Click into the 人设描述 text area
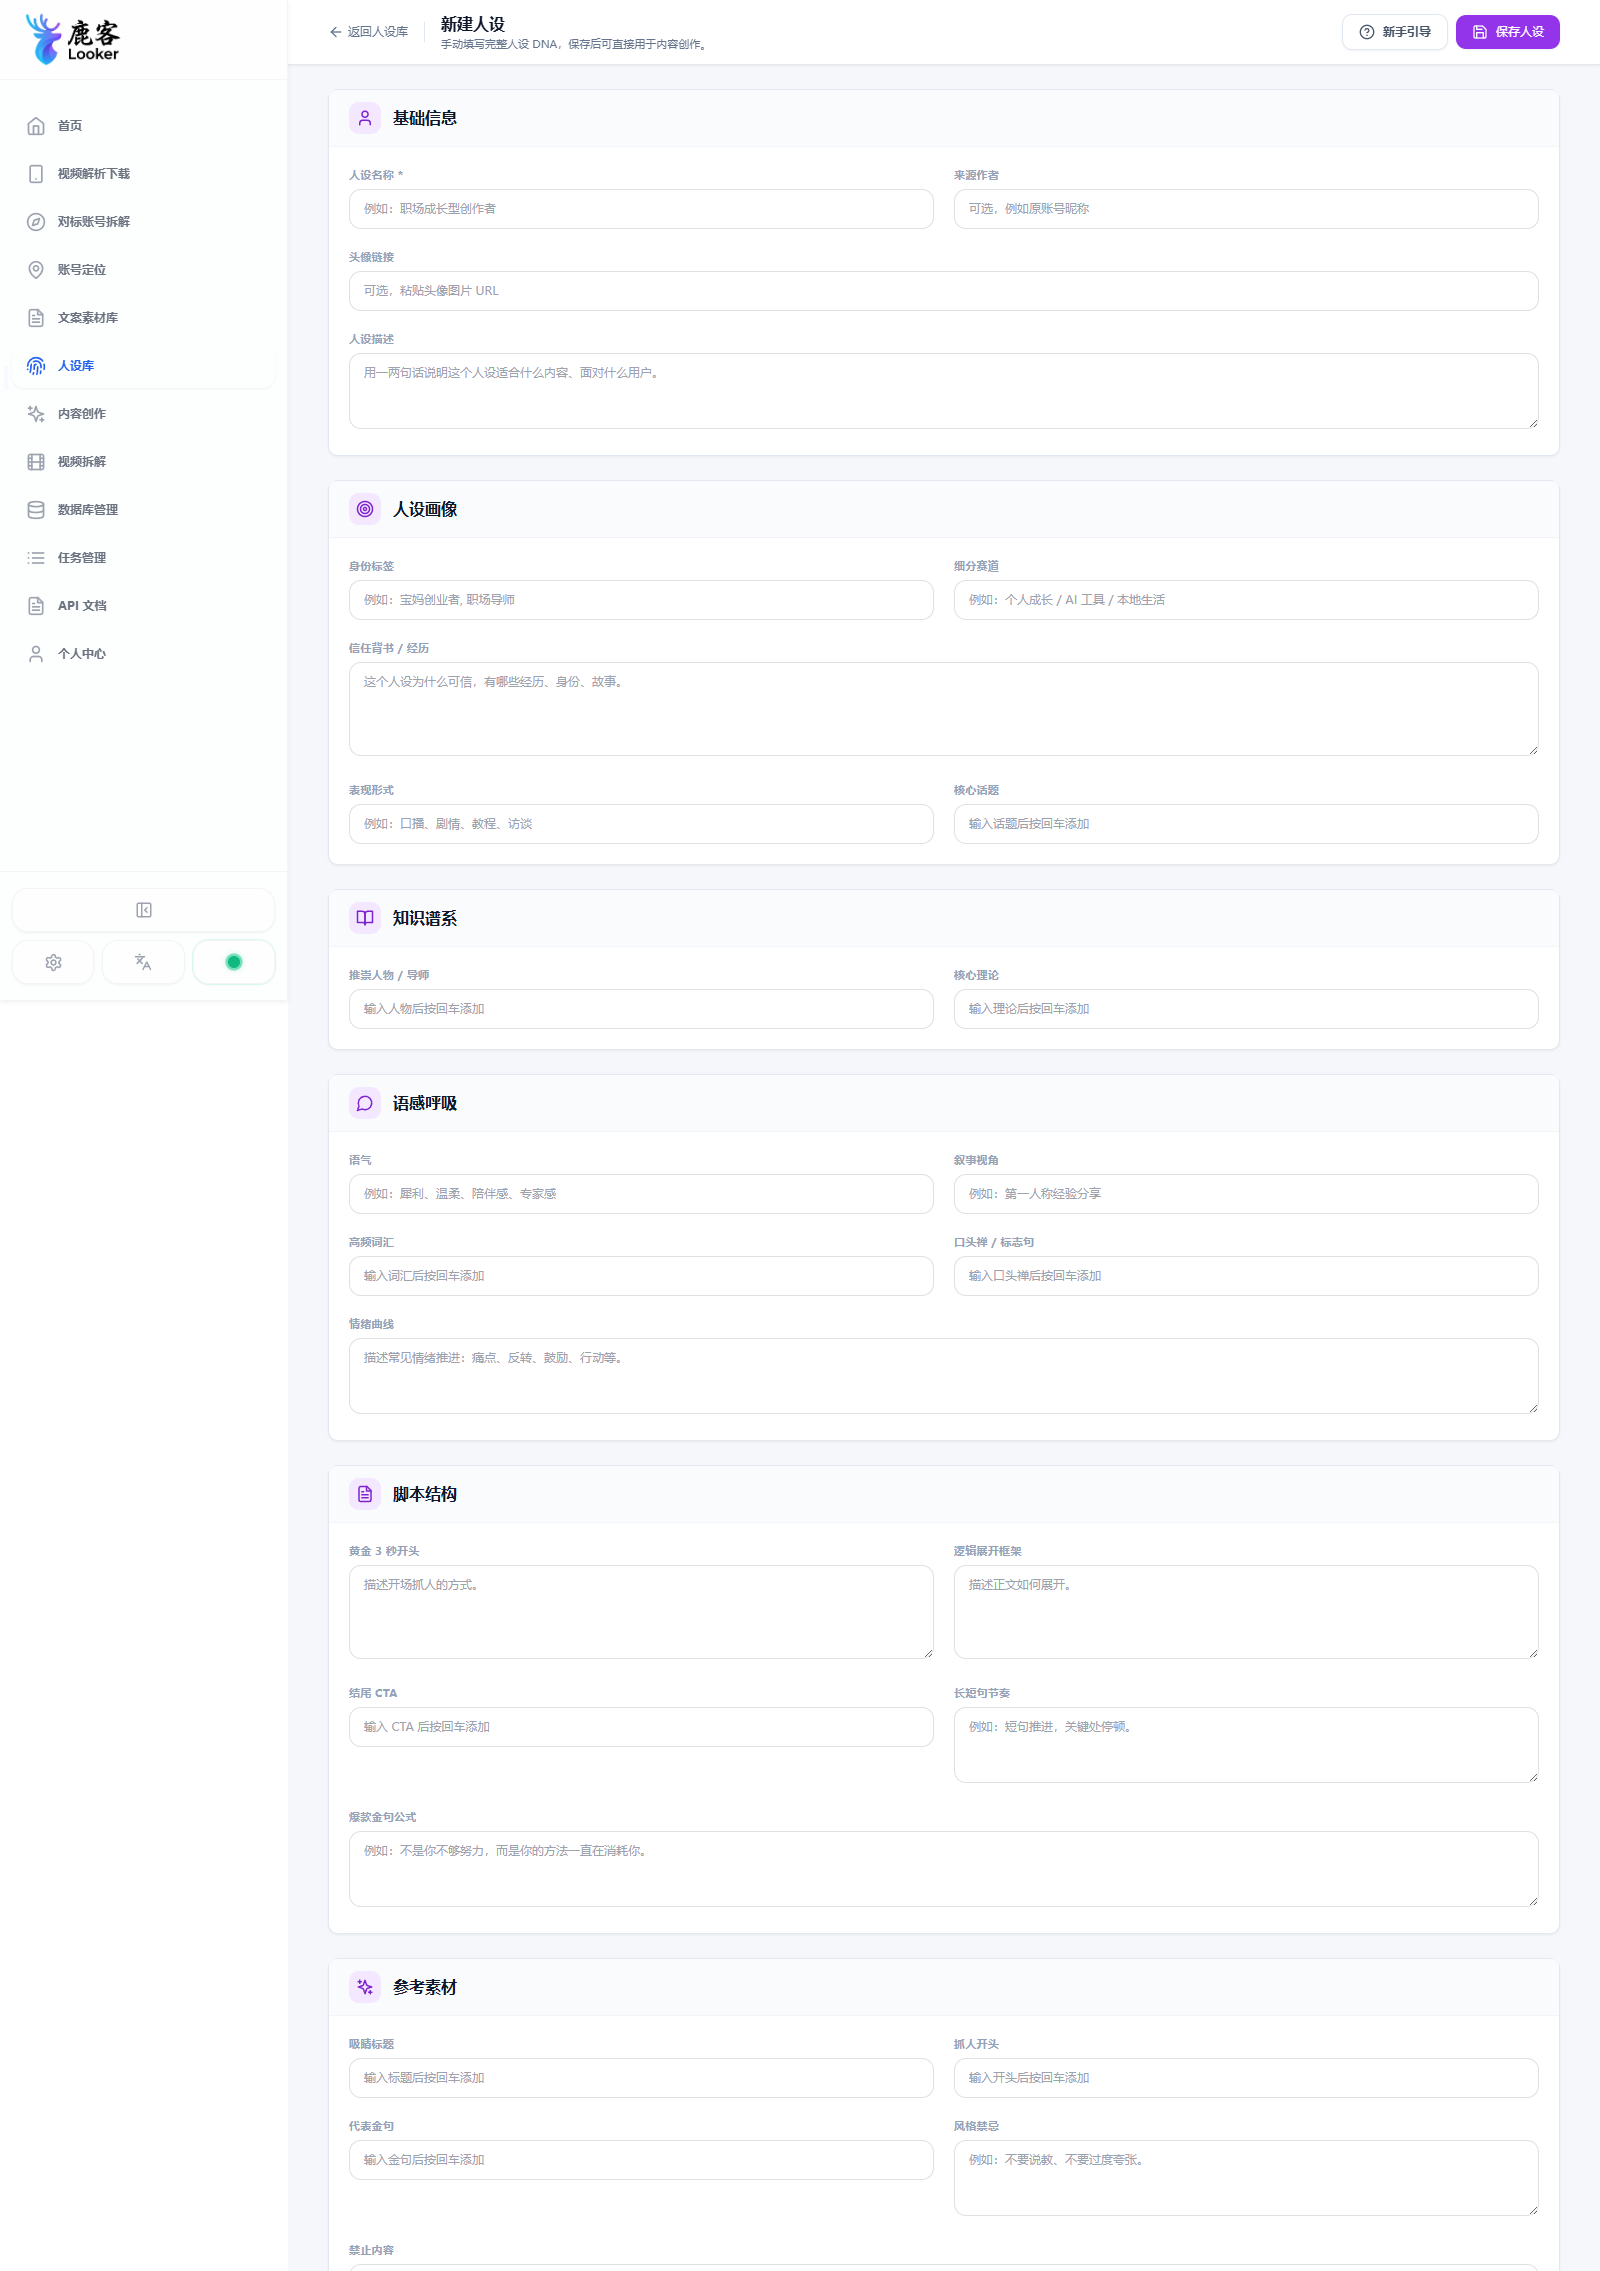 coord(943,391)
